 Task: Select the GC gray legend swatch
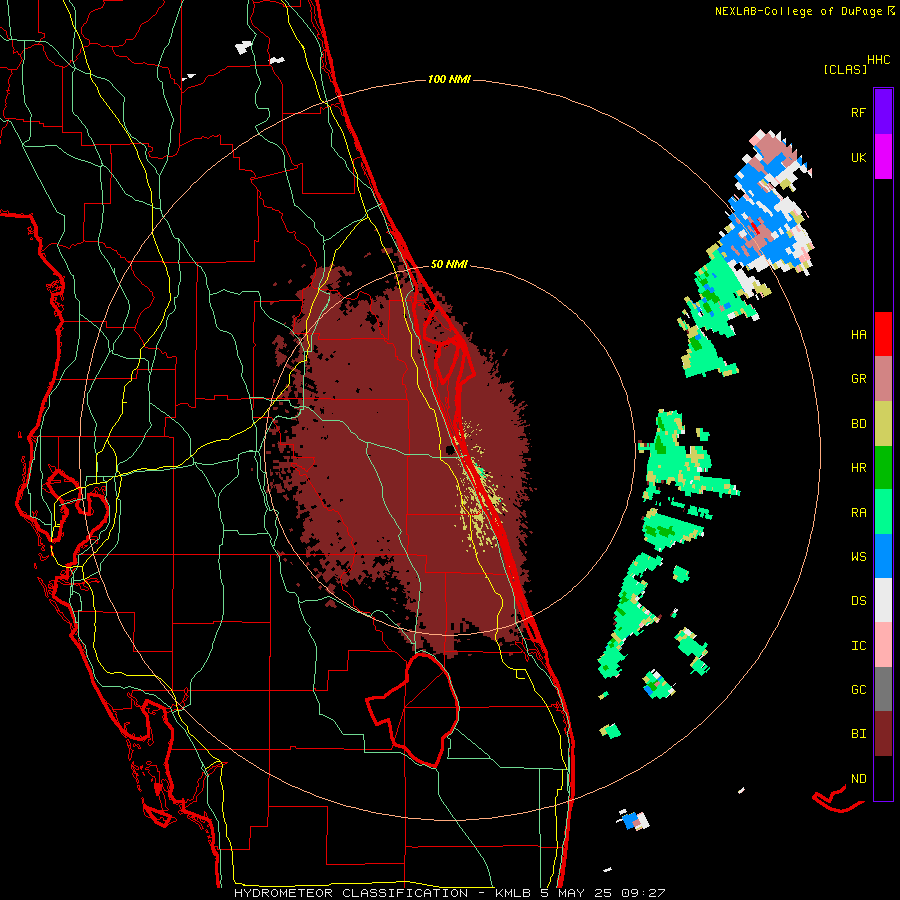click(883, 689)
